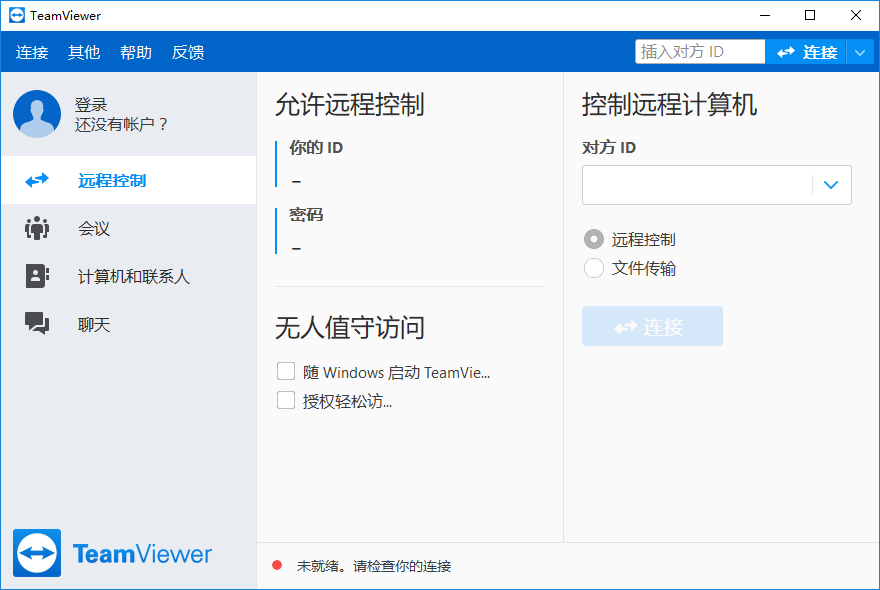Click the blue 连接 toolbar button
The width and height of the screenshot is (880, 590).
(x=806, y=52)
